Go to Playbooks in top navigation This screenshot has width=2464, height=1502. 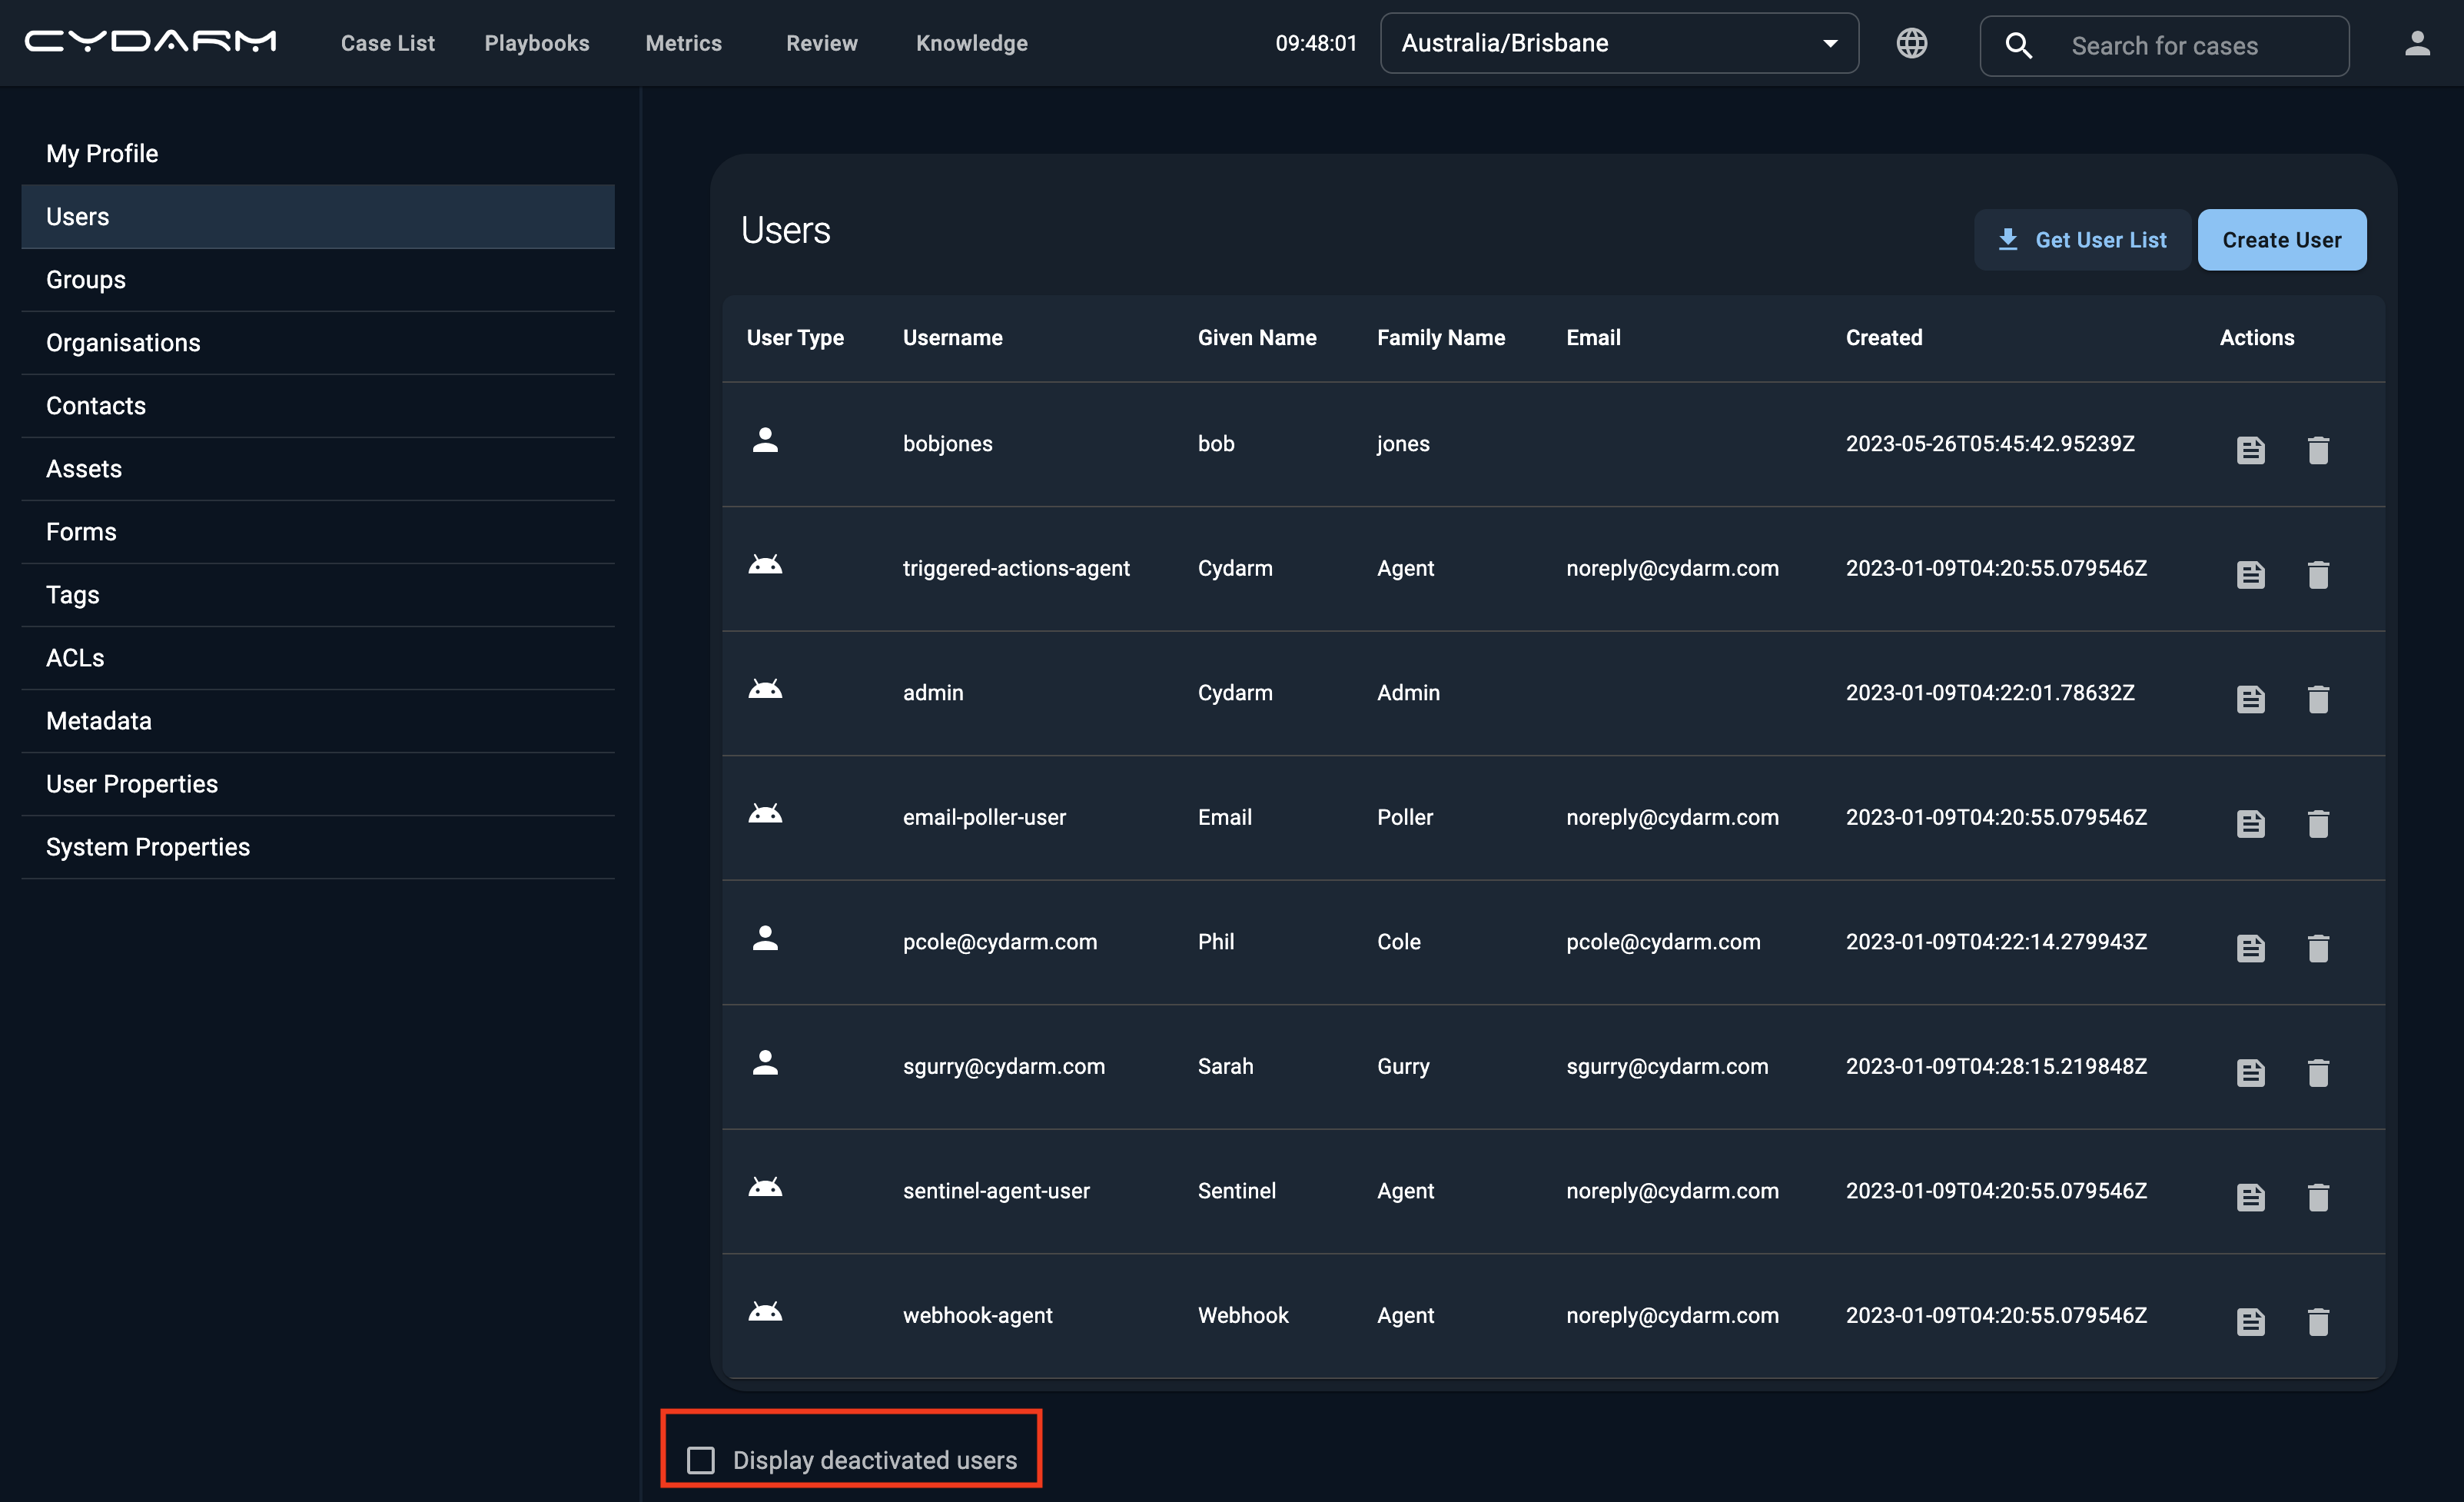click(537, 43)
